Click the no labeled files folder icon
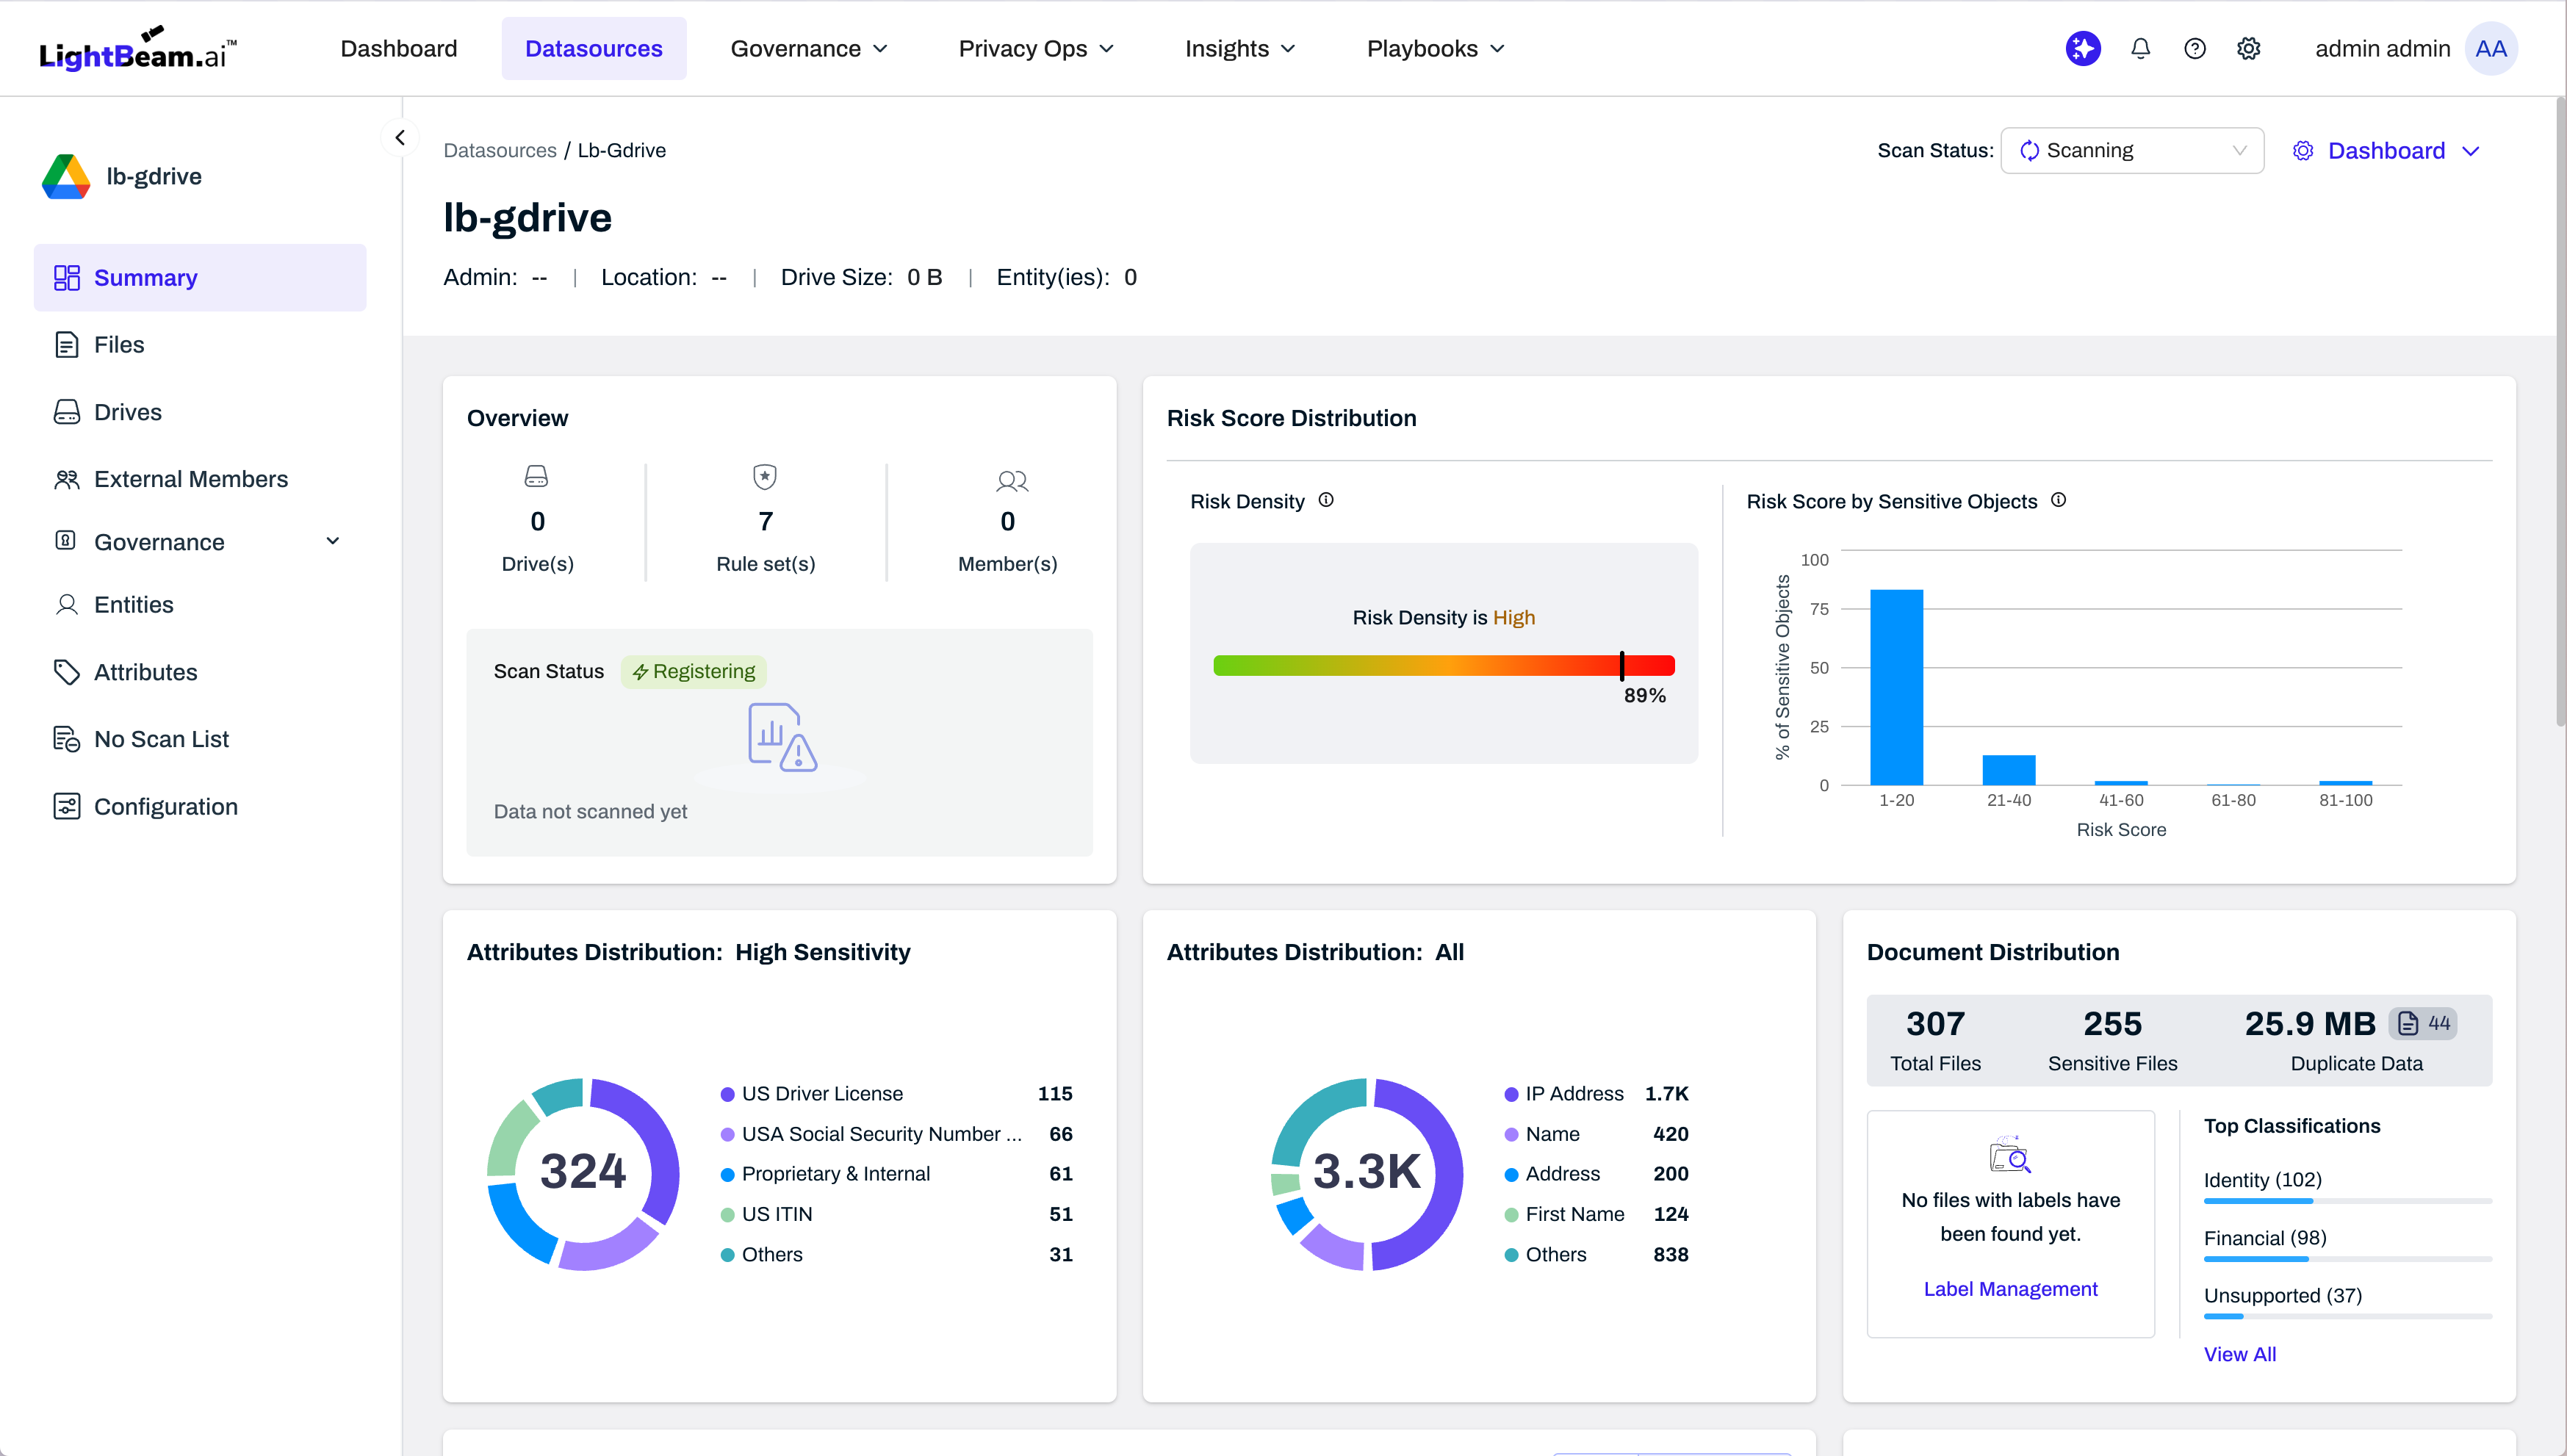2567x1456 pixels. click(2010, 1153)
